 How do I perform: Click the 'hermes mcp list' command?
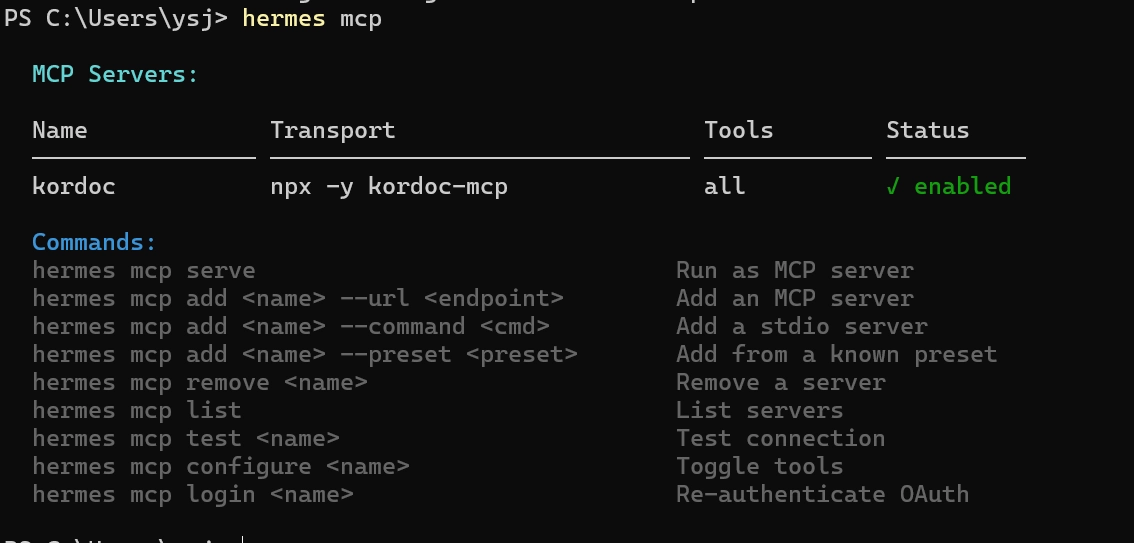coord(137,411)
